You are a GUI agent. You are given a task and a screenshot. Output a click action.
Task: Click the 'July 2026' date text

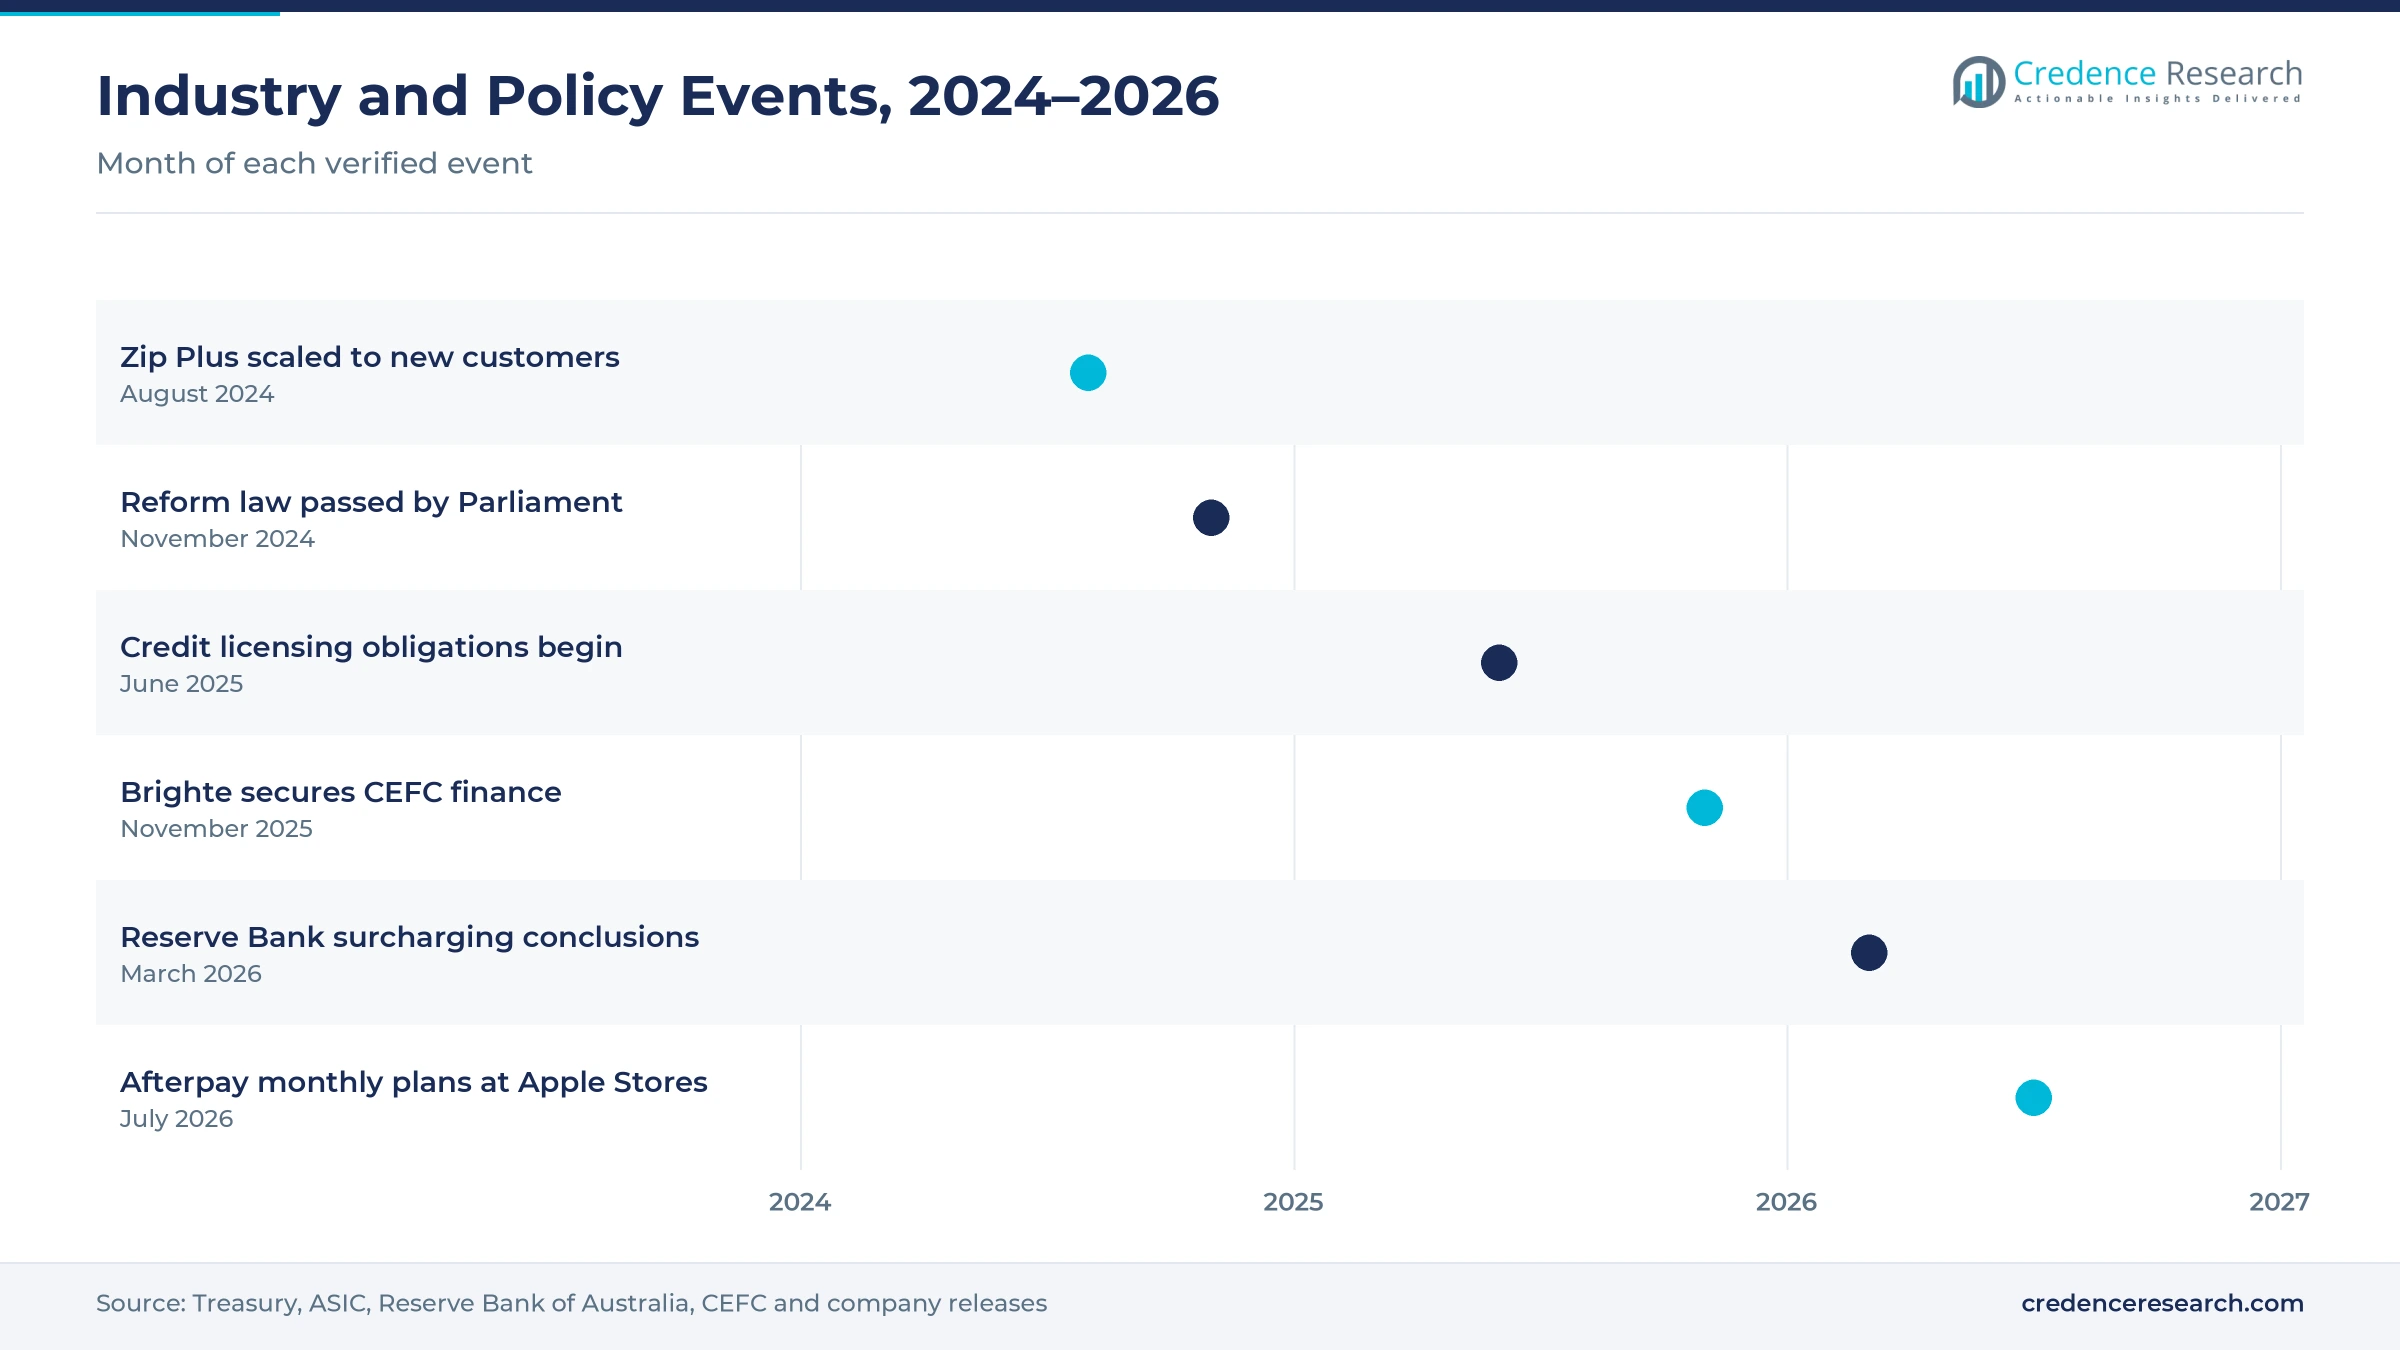(x=176, y=1119)
